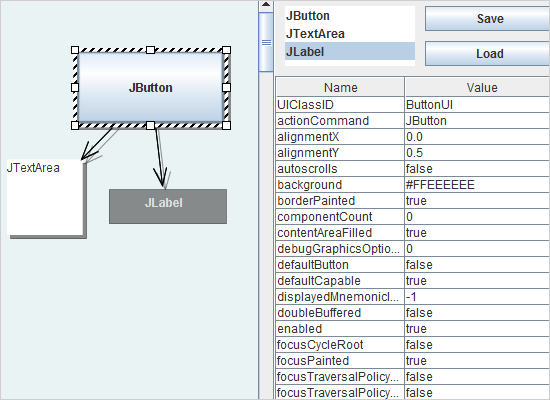Click the bottom-right resize handle of JButton

227,125
